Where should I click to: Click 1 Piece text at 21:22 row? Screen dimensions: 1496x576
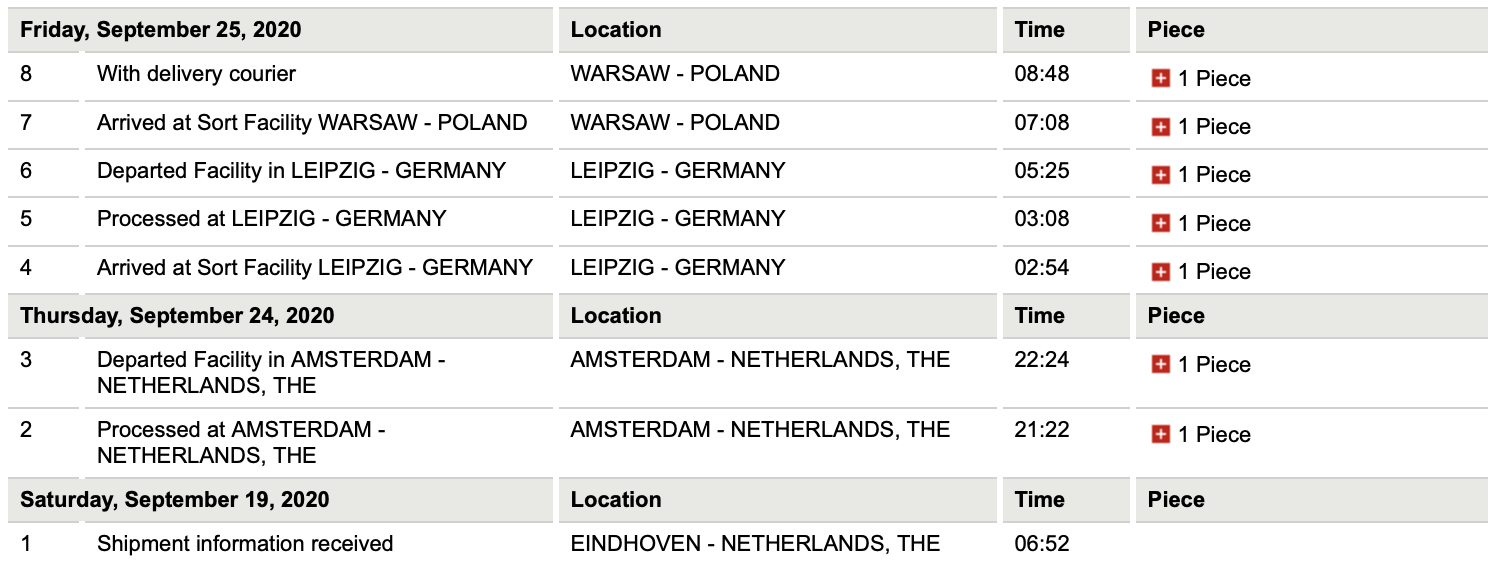tap(1214, 435)
